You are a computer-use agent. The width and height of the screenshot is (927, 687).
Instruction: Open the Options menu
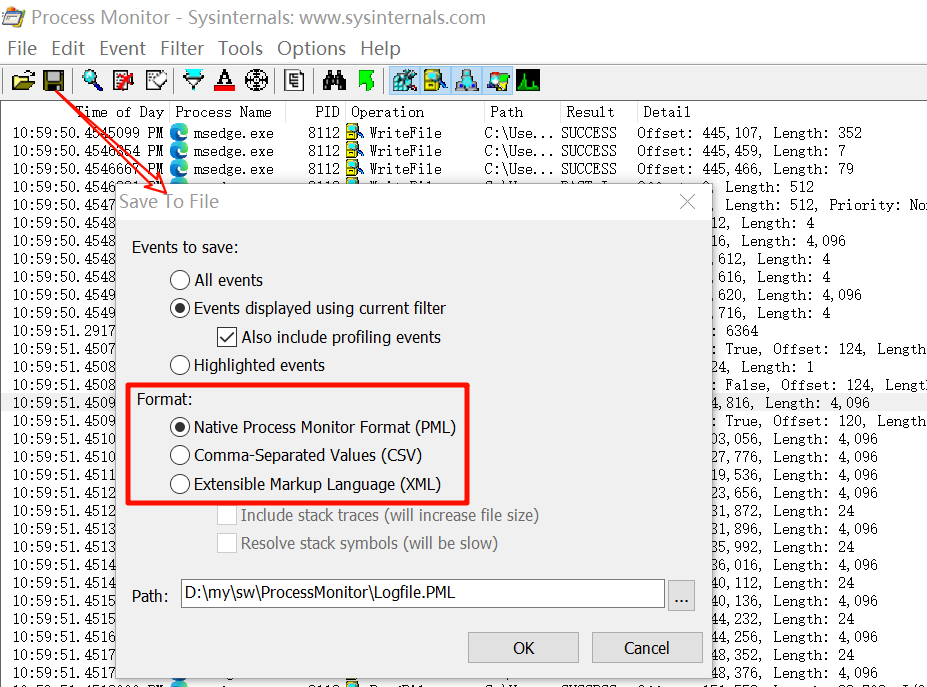coord(312,48)
